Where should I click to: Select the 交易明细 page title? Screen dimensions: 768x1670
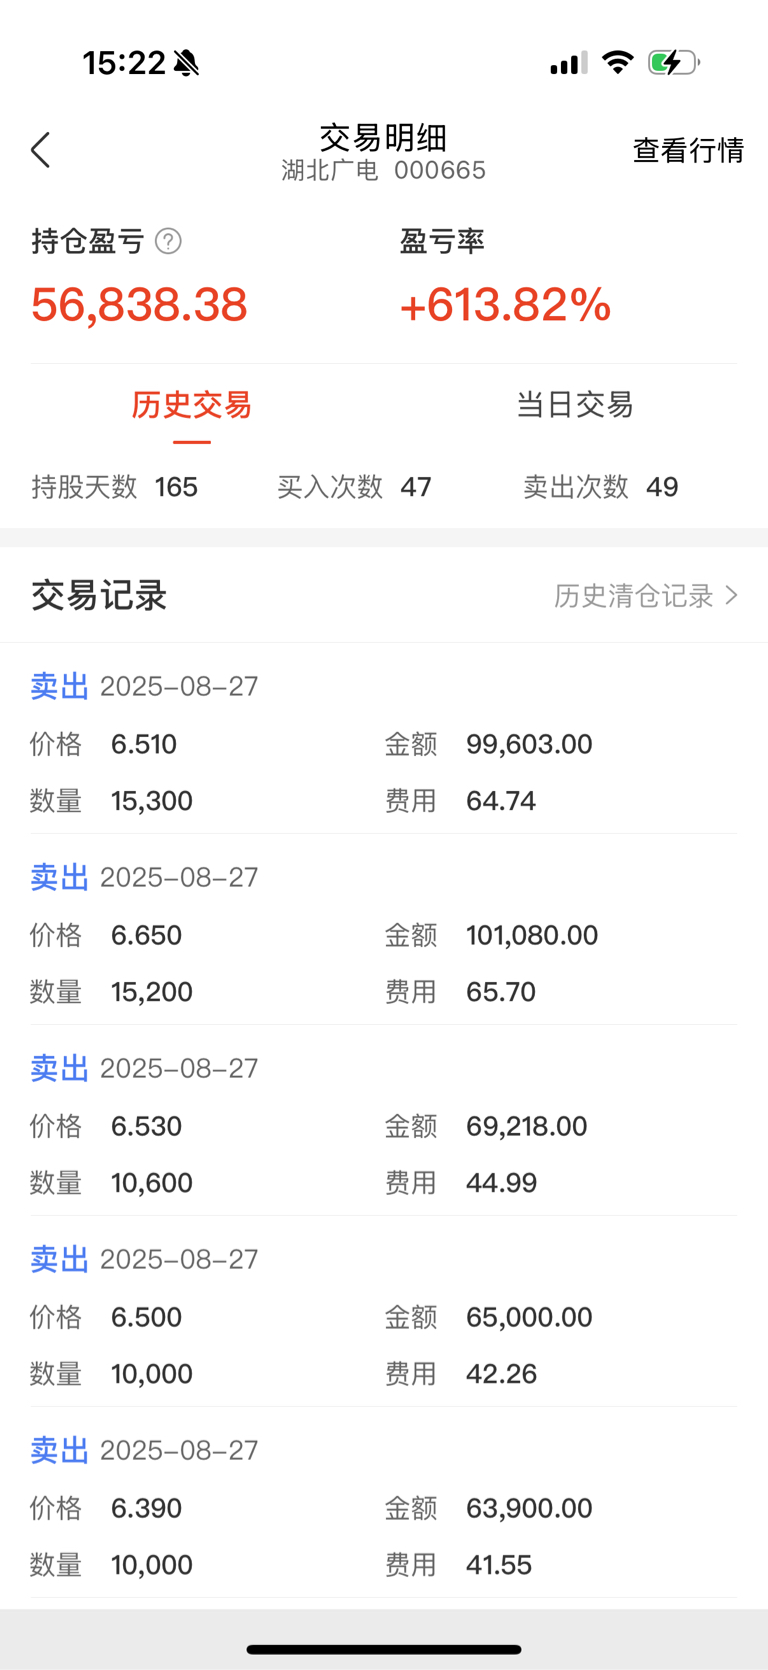383,137
